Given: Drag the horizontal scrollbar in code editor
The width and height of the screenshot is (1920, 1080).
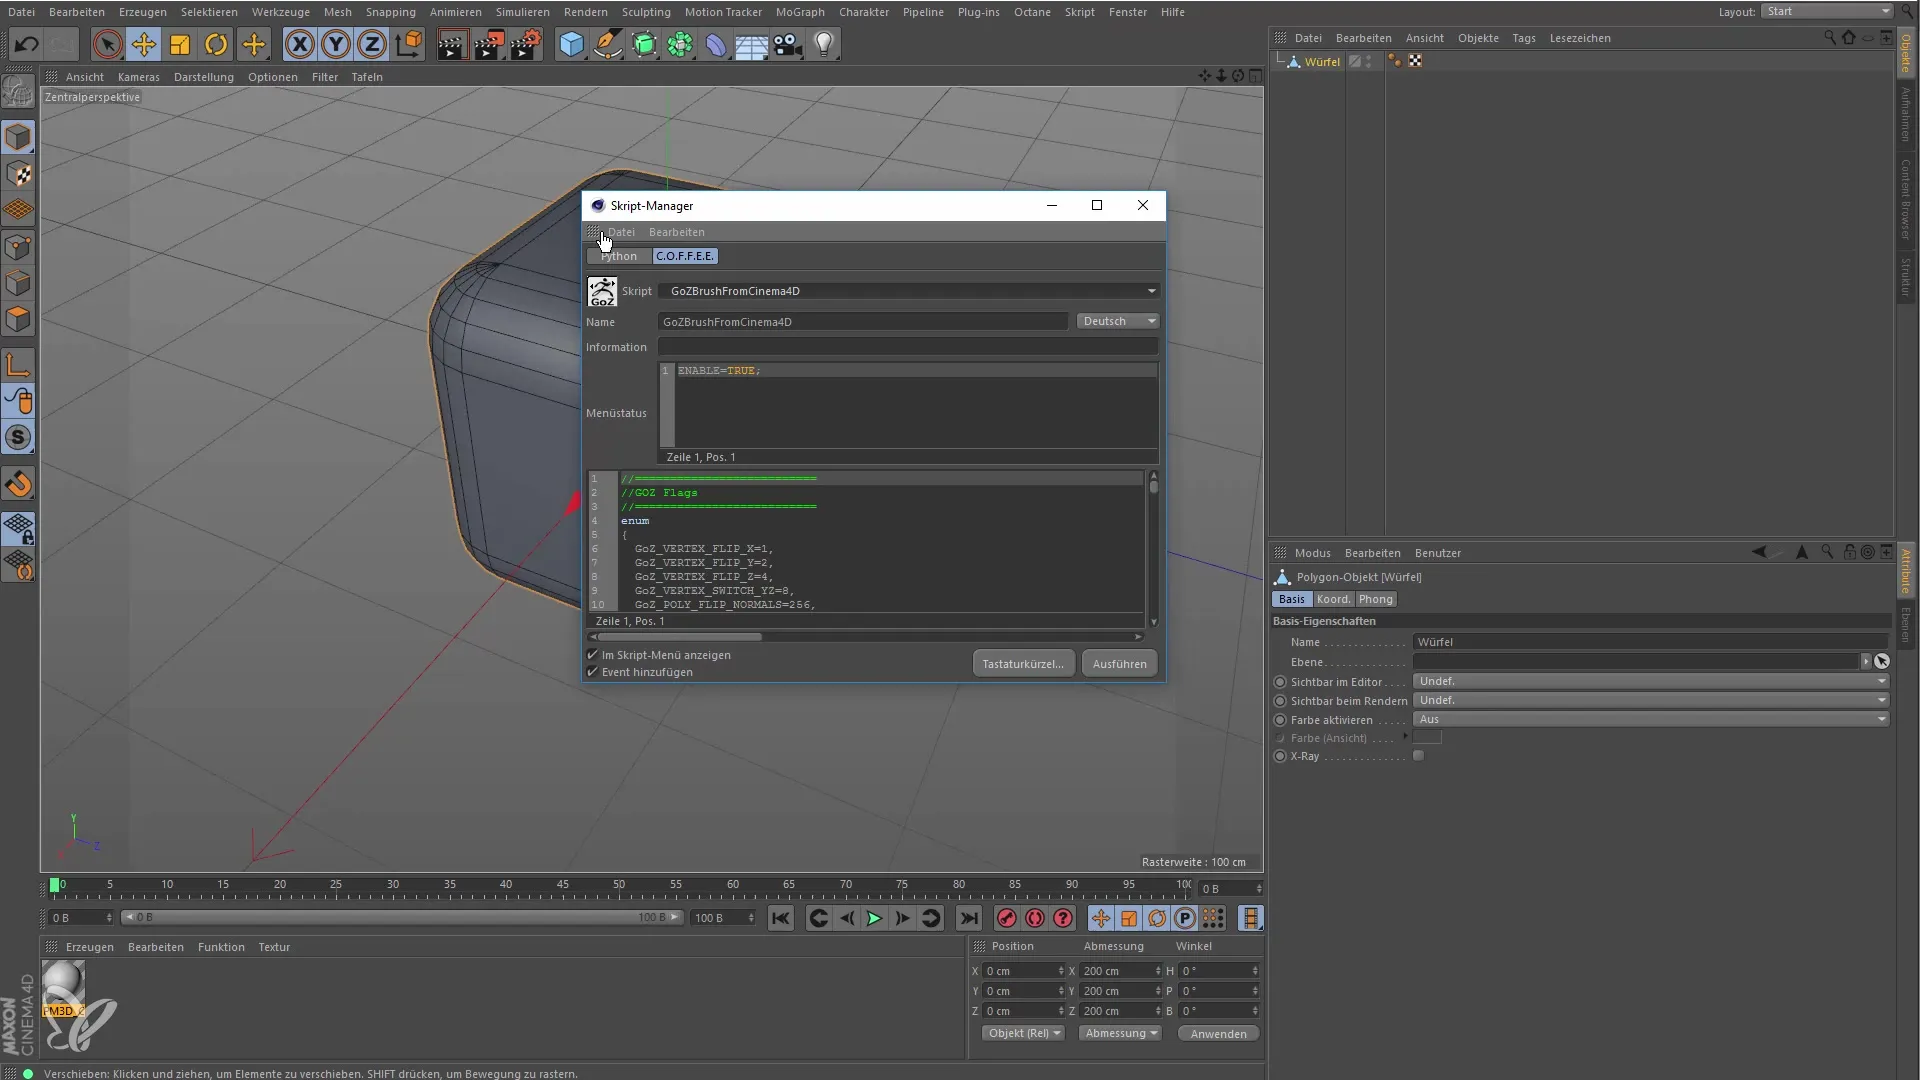Looking at the screenshot, I should point(675,637).
